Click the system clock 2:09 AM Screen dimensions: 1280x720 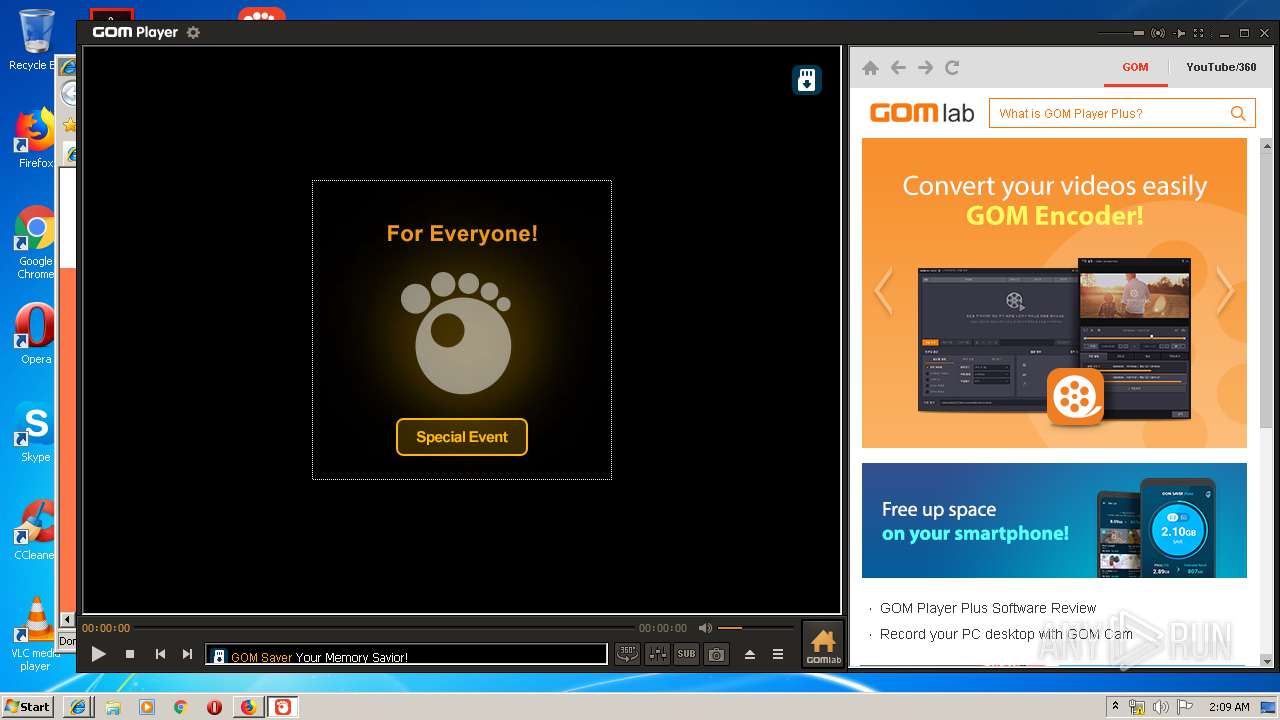pos(1229,707)
